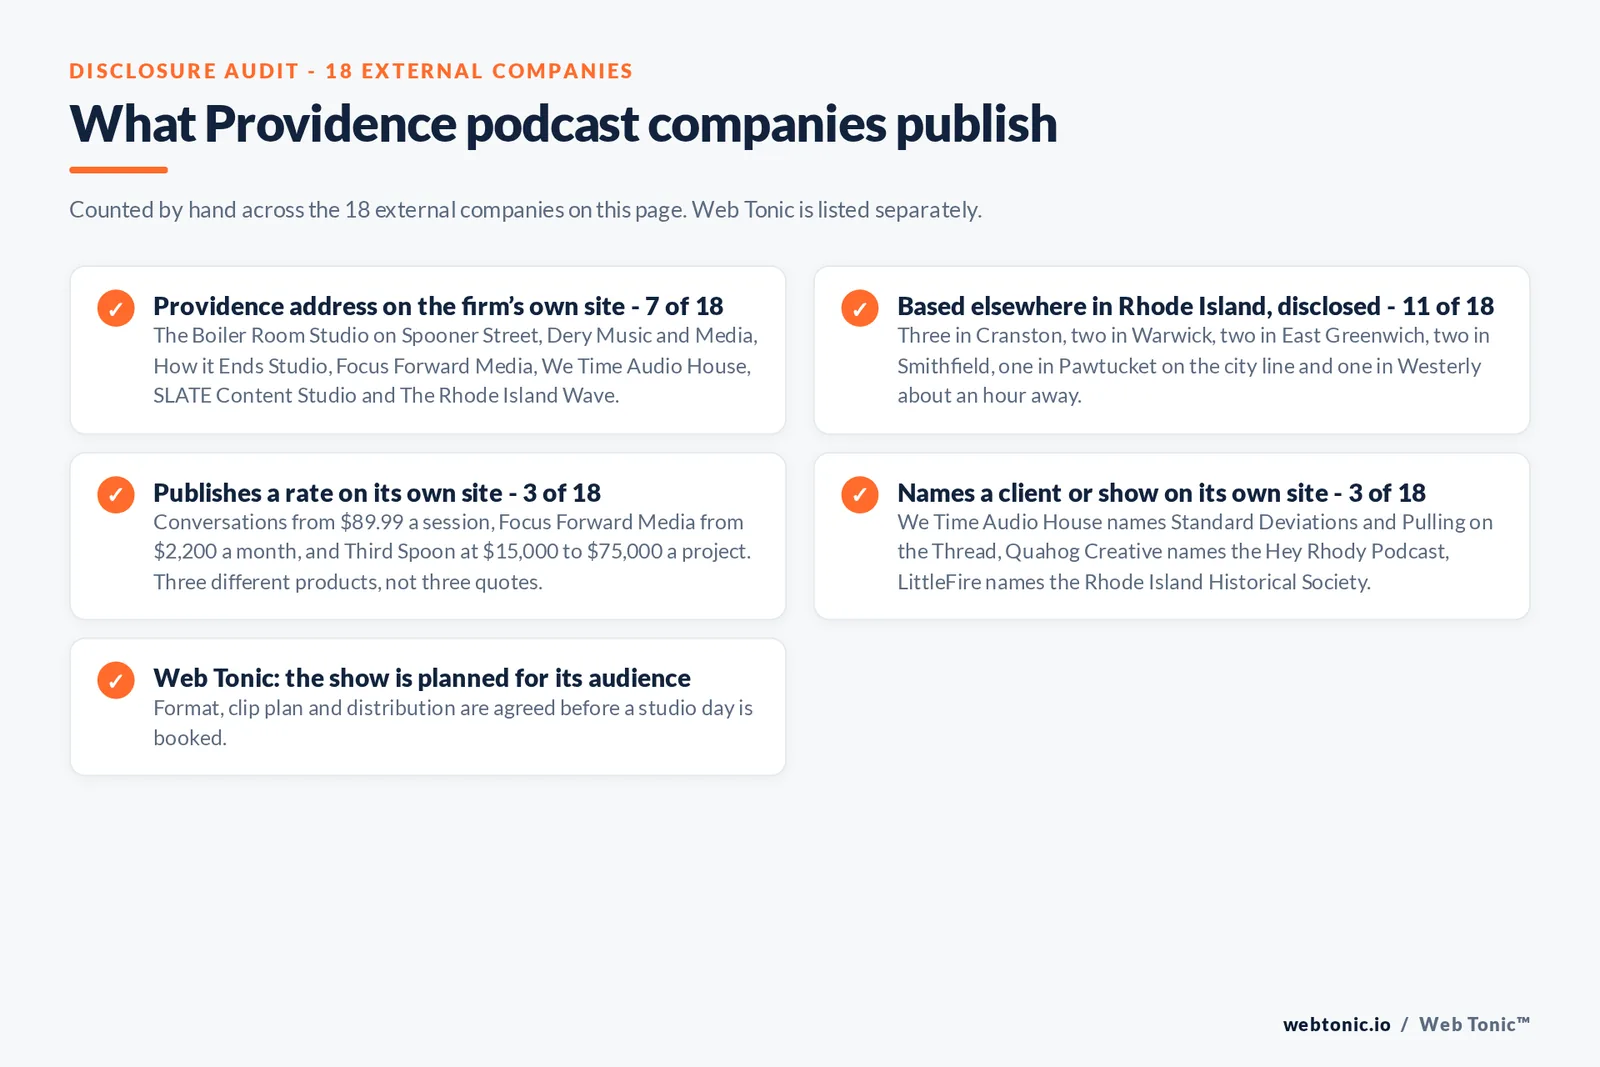Select heading 'Names a client or show on its own site'
Viewport: 1600px width, 1067px height.
tap(1113, 493)
